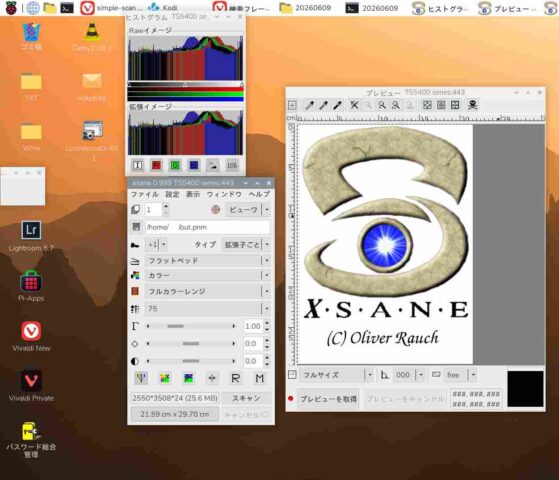
Task: Toggle red channel in histogram window
Action: (156, 165)
